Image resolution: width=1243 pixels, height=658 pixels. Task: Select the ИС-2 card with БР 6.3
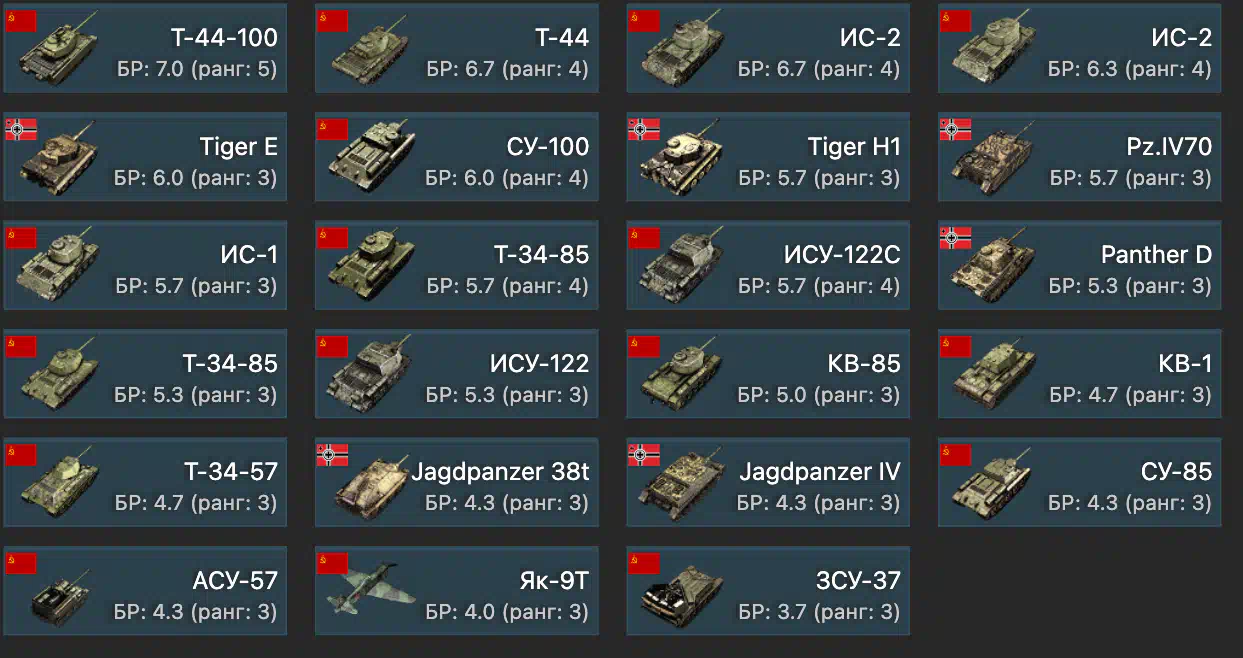1080,49
